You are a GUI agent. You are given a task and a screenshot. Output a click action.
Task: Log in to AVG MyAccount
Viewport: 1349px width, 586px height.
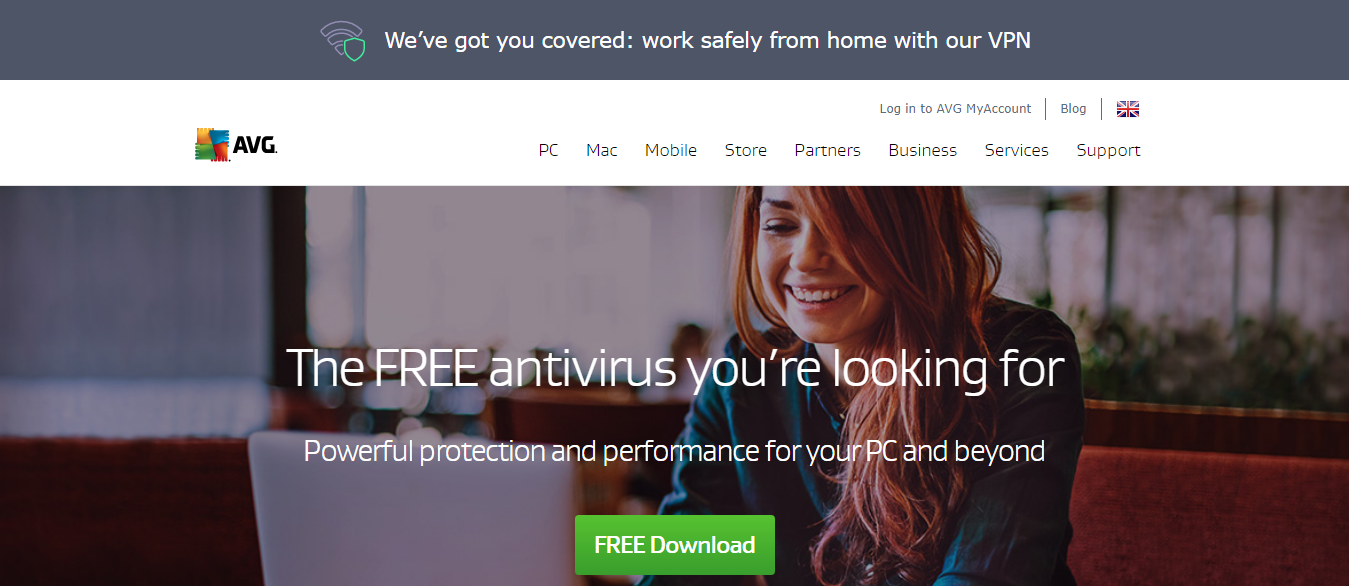coord(955,109)
